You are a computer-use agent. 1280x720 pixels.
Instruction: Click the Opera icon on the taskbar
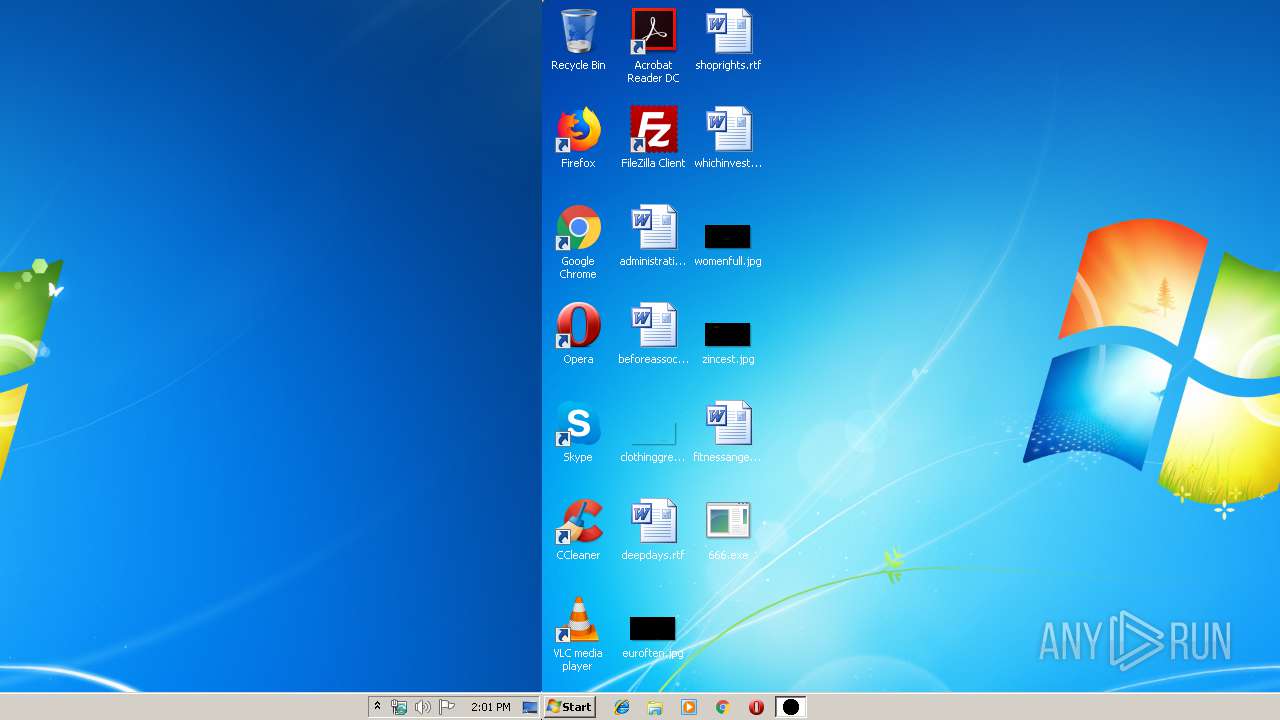756,707
